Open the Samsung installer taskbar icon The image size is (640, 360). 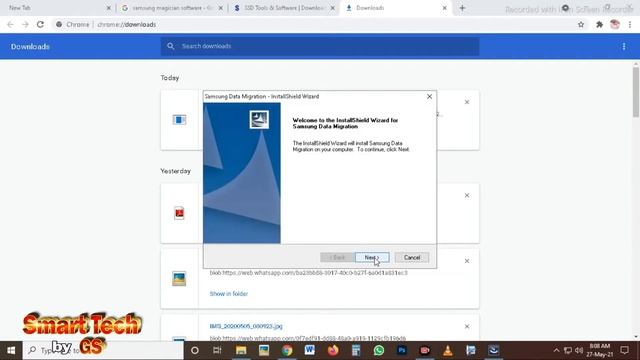[x=493, y=350]
